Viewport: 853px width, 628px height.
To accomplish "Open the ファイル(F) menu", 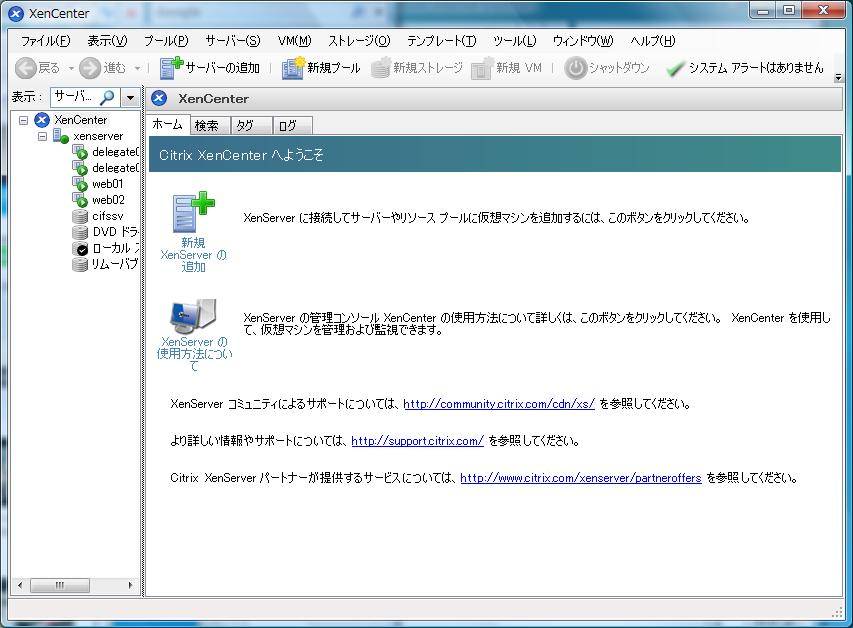I will click(x=46, y=41).
